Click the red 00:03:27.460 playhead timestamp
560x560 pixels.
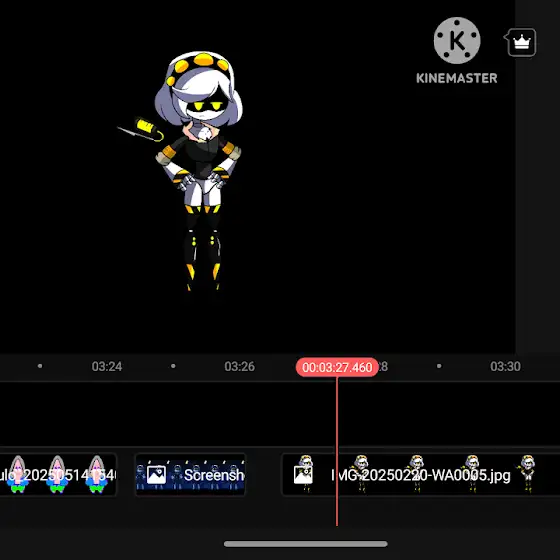[x=337, y=367]
